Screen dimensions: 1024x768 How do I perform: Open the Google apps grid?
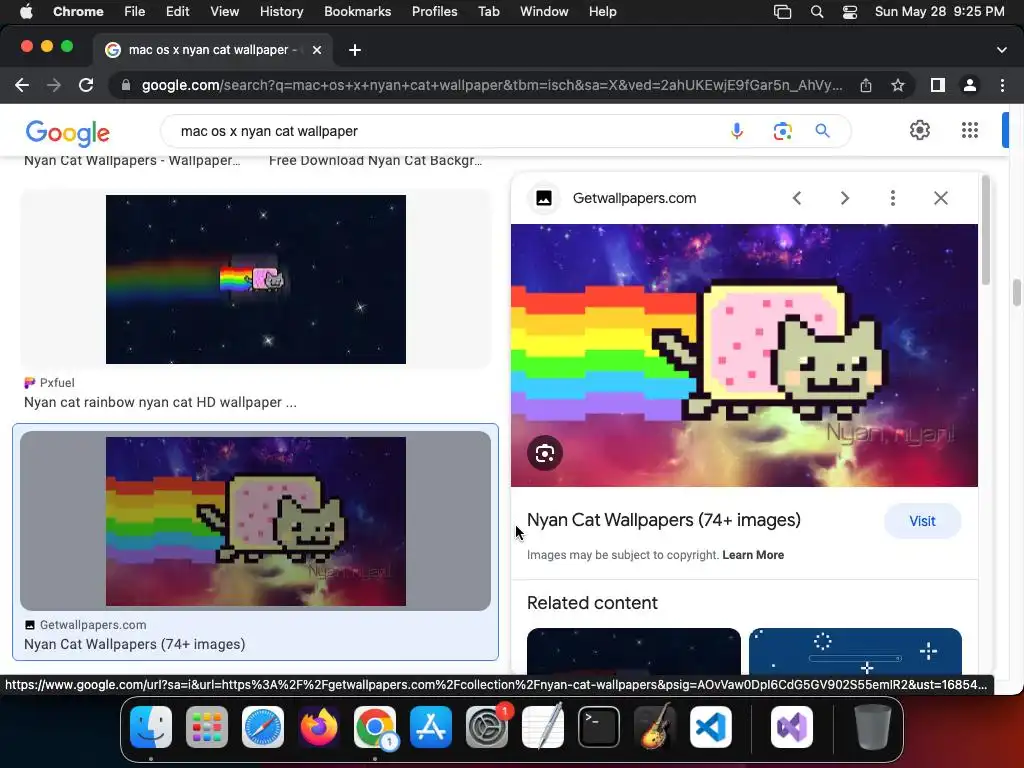(x=970, y=130)
